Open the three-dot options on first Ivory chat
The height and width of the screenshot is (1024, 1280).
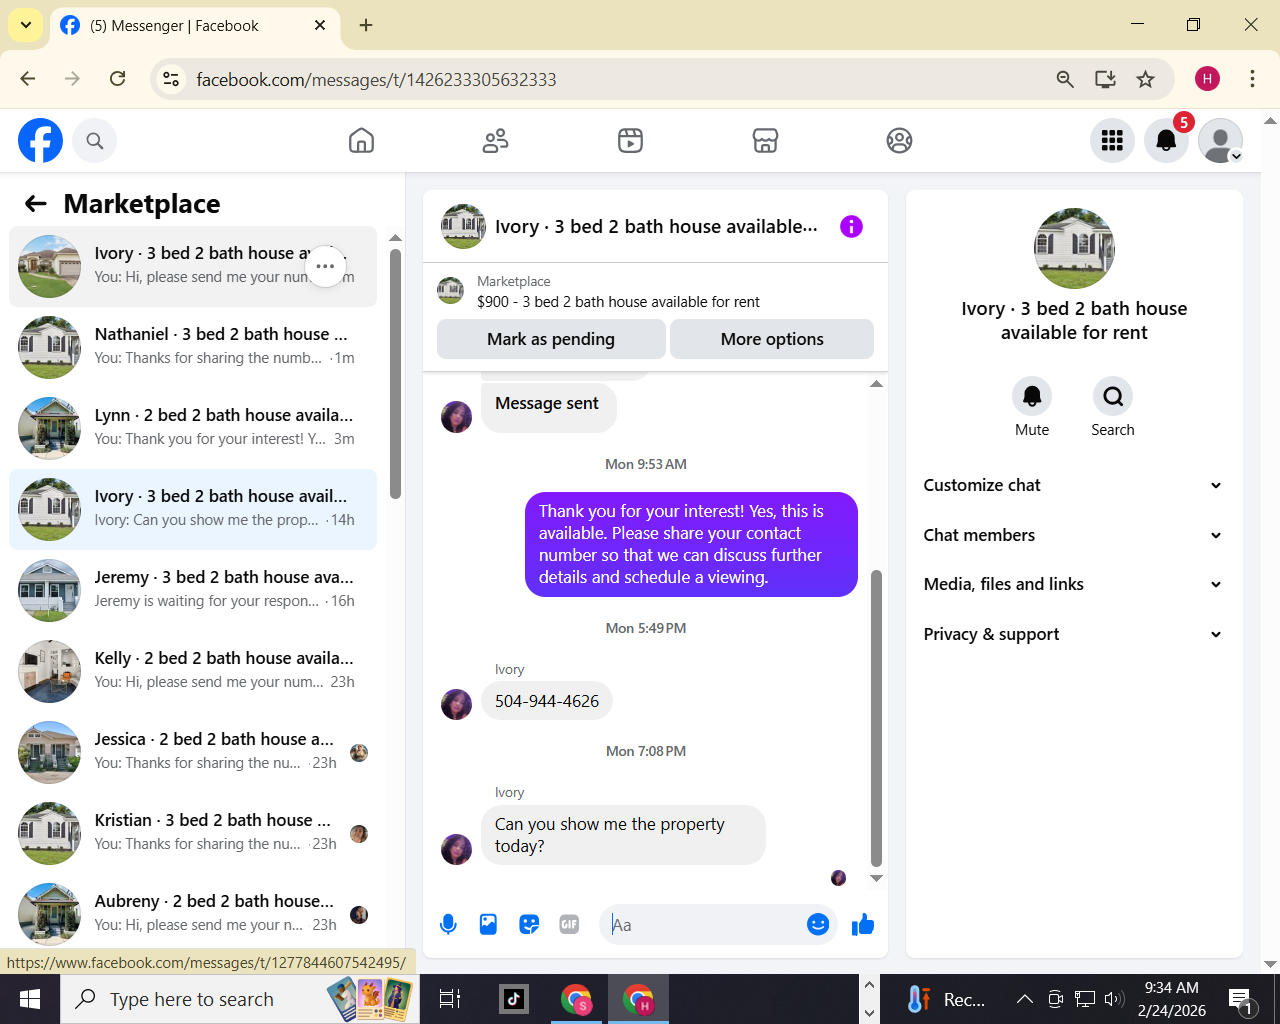(x=325, y=266)
